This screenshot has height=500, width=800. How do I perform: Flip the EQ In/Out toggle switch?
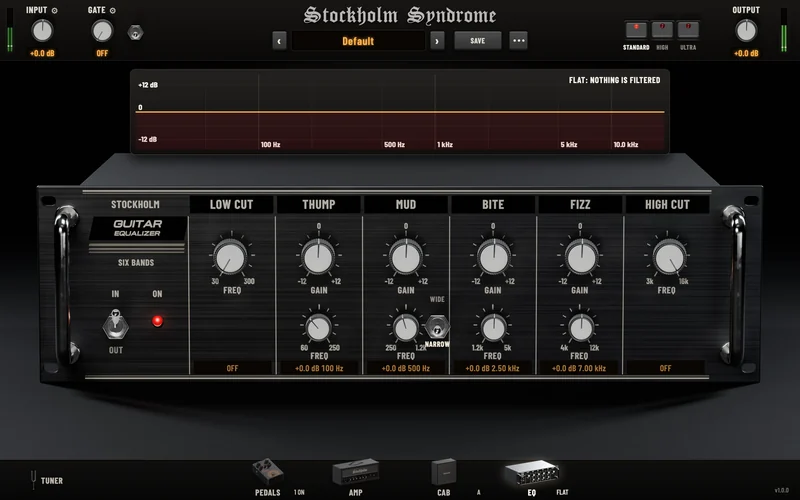[x=115, y=324]
